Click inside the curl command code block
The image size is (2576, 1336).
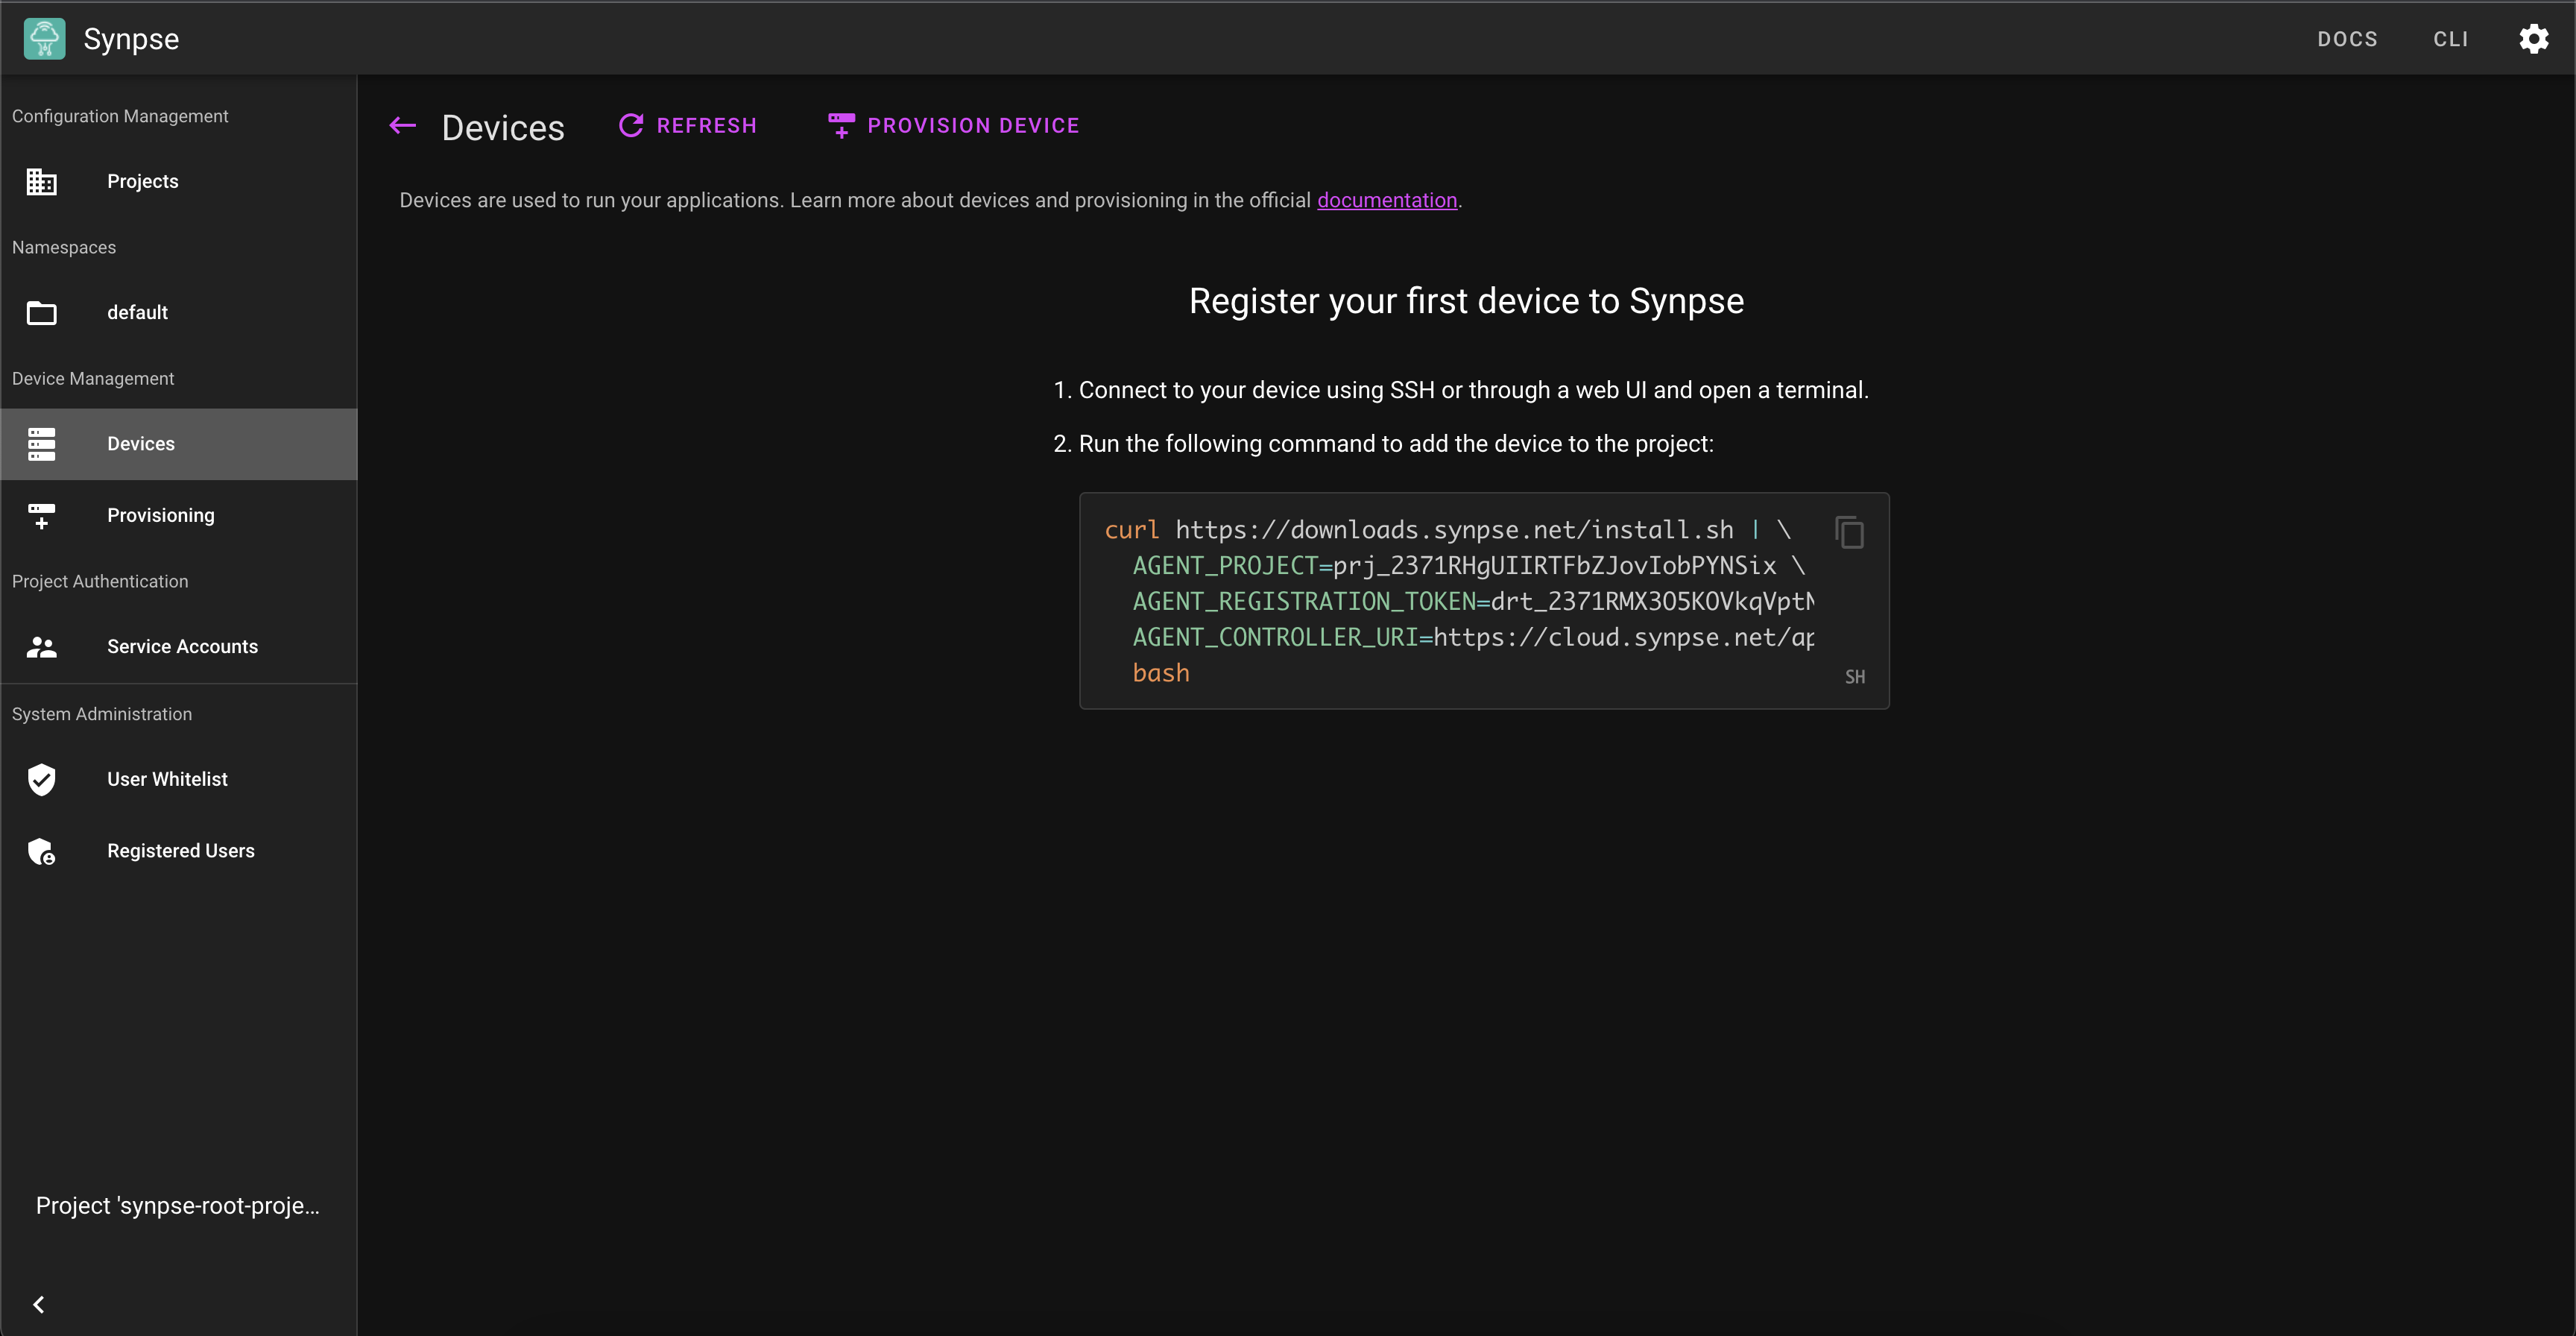(1460, 620)
